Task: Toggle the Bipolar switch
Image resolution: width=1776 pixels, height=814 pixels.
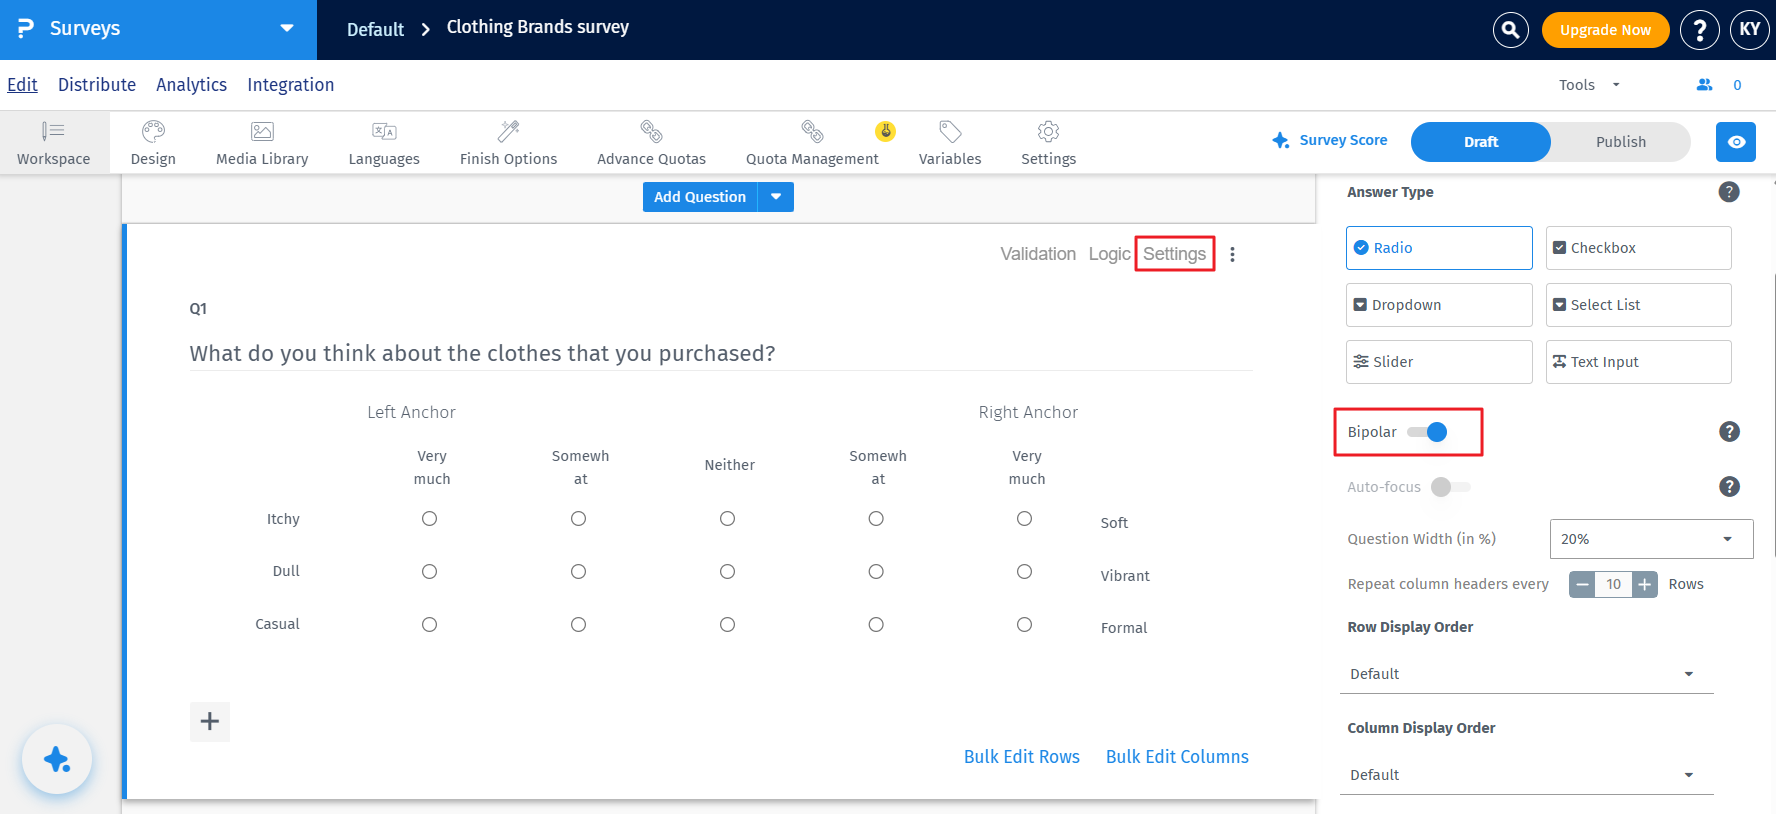Action: point(1427,432)
